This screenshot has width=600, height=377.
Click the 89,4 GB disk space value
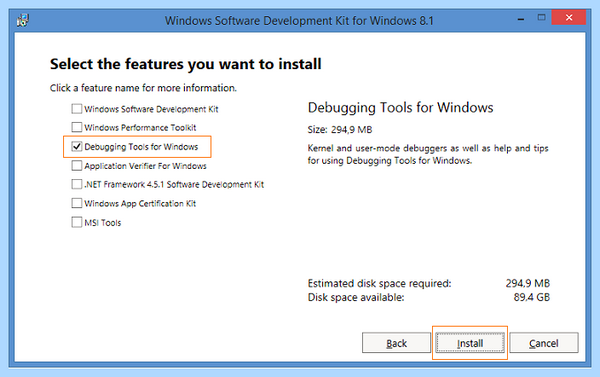[532, 297]
